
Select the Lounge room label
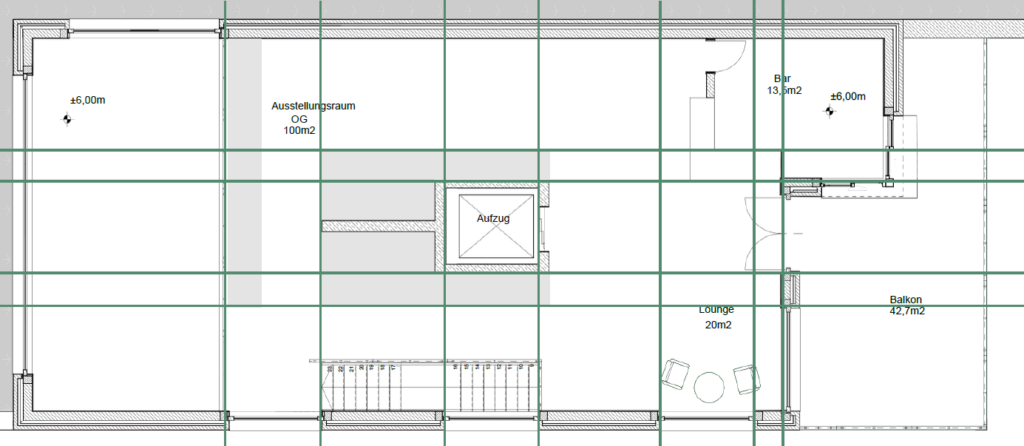pyautogui.click(x=717, y=310)
